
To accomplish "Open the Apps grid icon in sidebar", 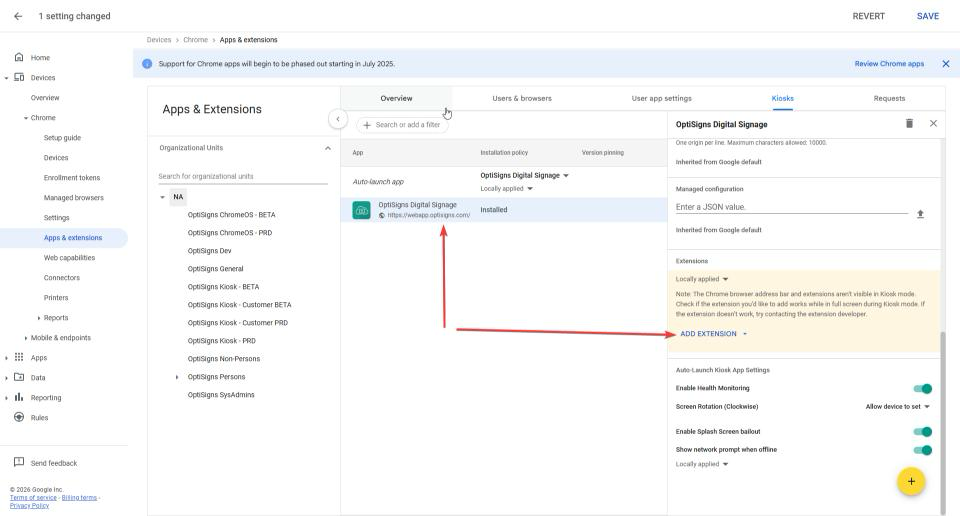I will pos(19,357).
